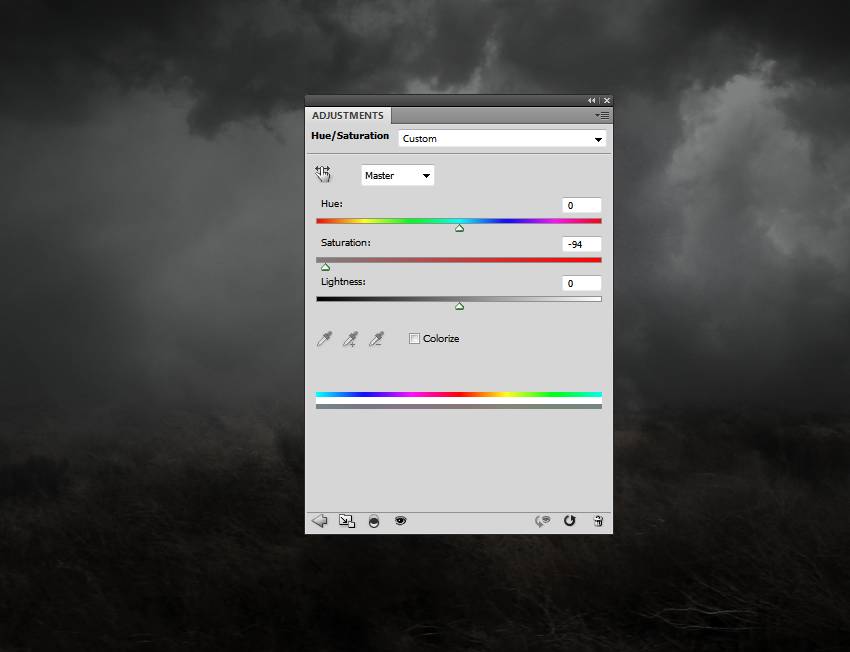
Task: Toggle the clip to layer button
Action: coord(374,521)
